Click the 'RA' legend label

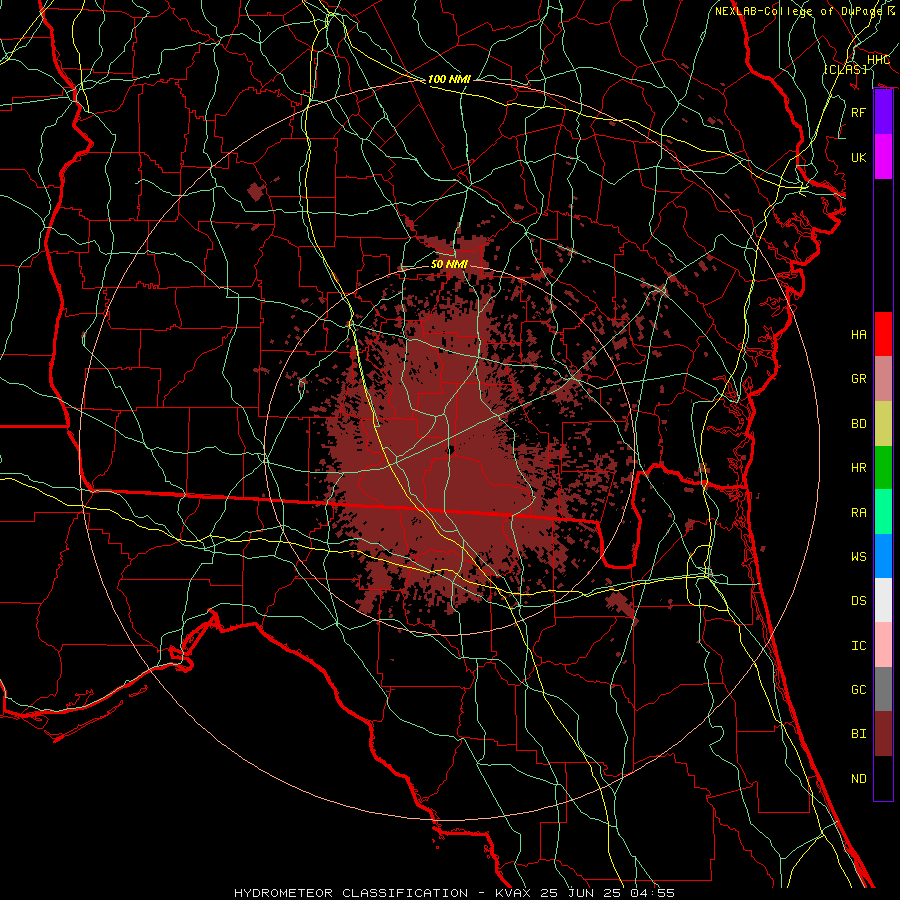(x=859, y=513)
